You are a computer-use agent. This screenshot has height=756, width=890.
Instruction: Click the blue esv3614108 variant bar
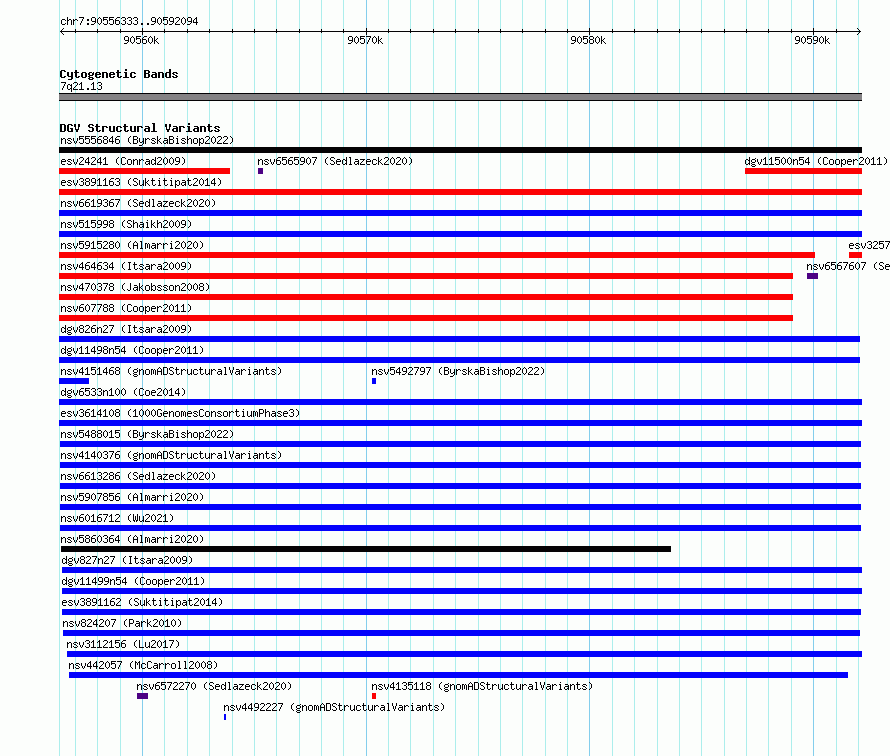460,423
